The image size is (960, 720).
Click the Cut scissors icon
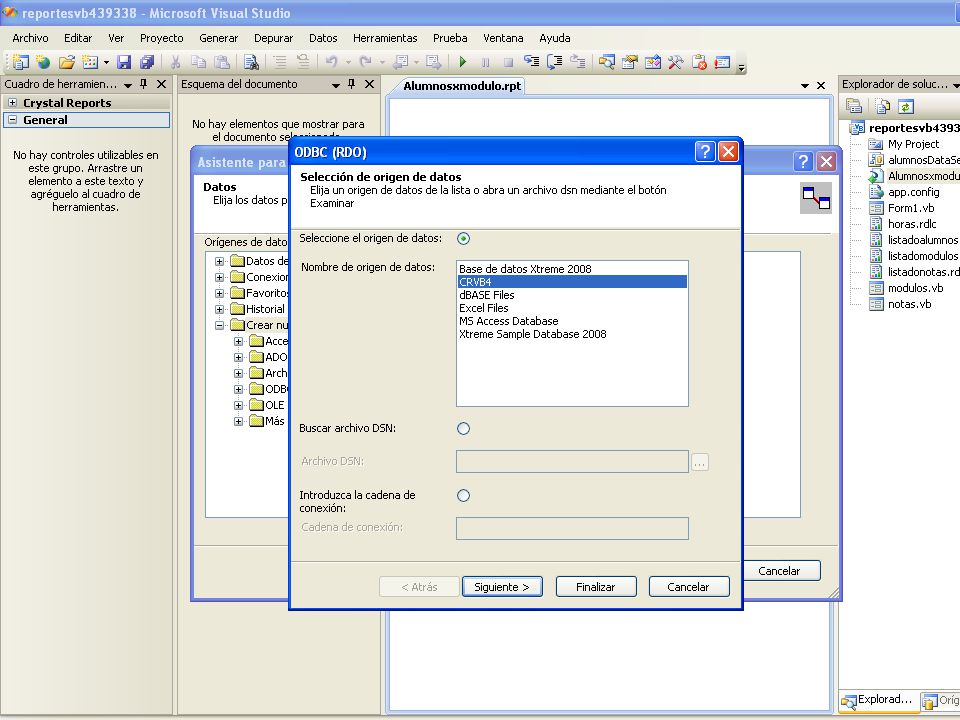pos(176,62)
